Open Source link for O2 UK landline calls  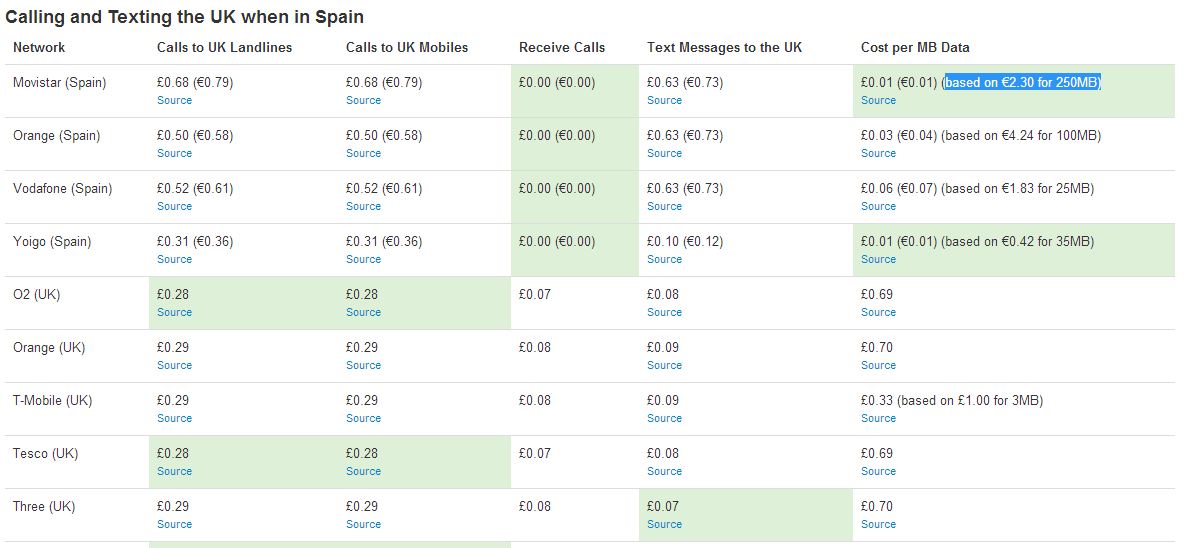point(174,312)
